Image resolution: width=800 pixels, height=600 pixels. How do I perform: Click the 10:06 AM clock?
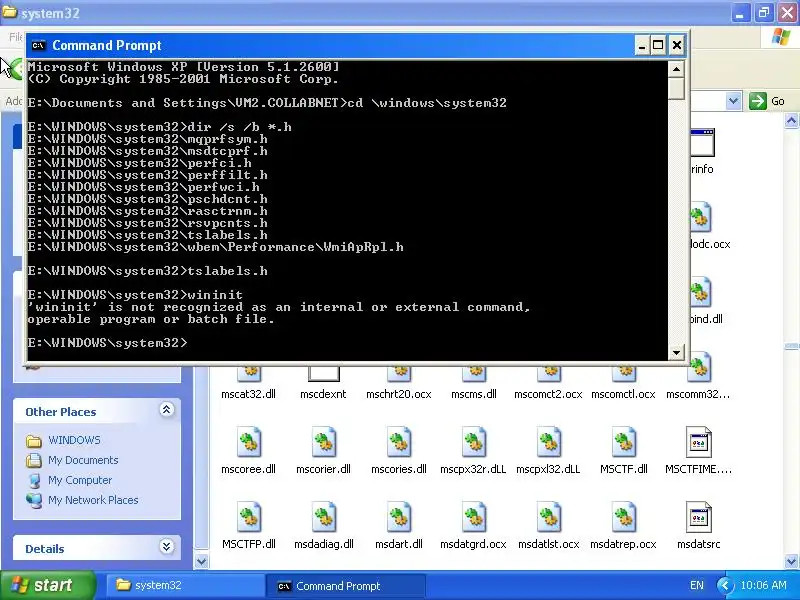point(763,585)
